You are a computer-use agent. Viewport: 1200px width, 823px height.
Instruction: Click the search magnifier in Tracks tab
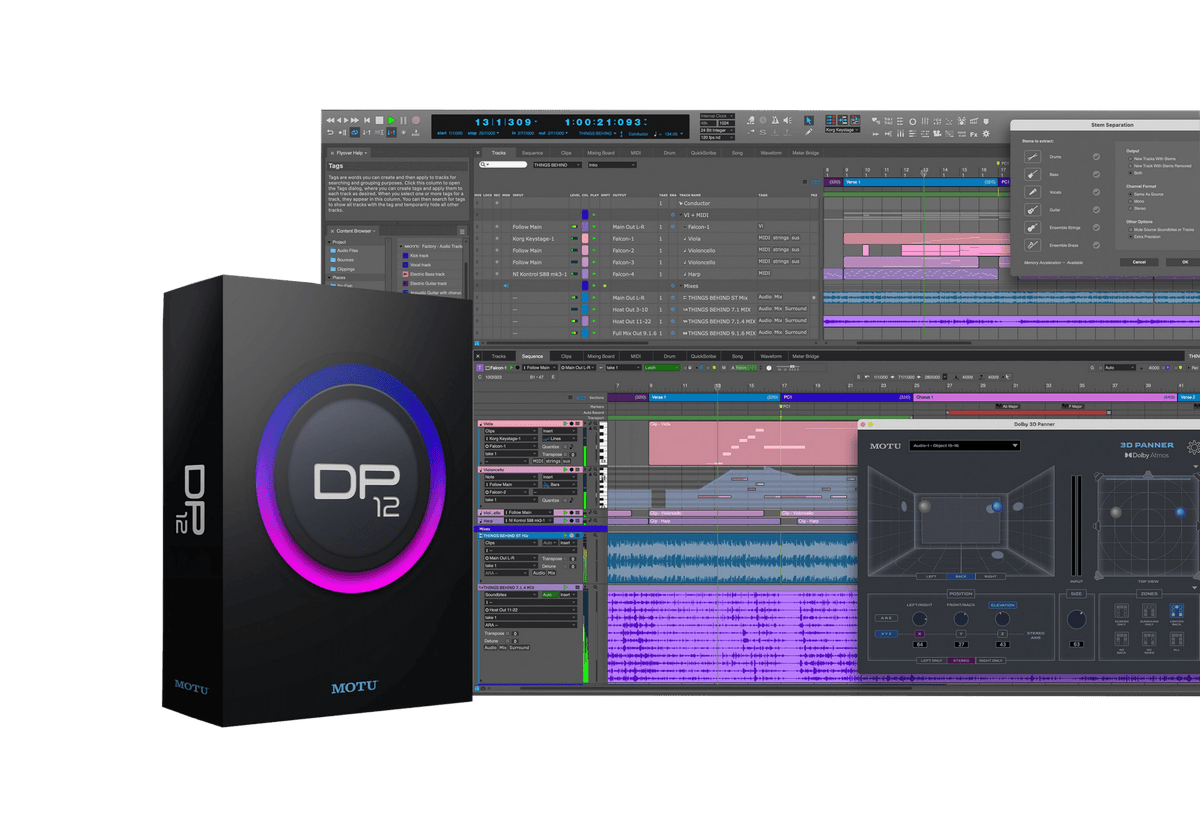point(483,164)
